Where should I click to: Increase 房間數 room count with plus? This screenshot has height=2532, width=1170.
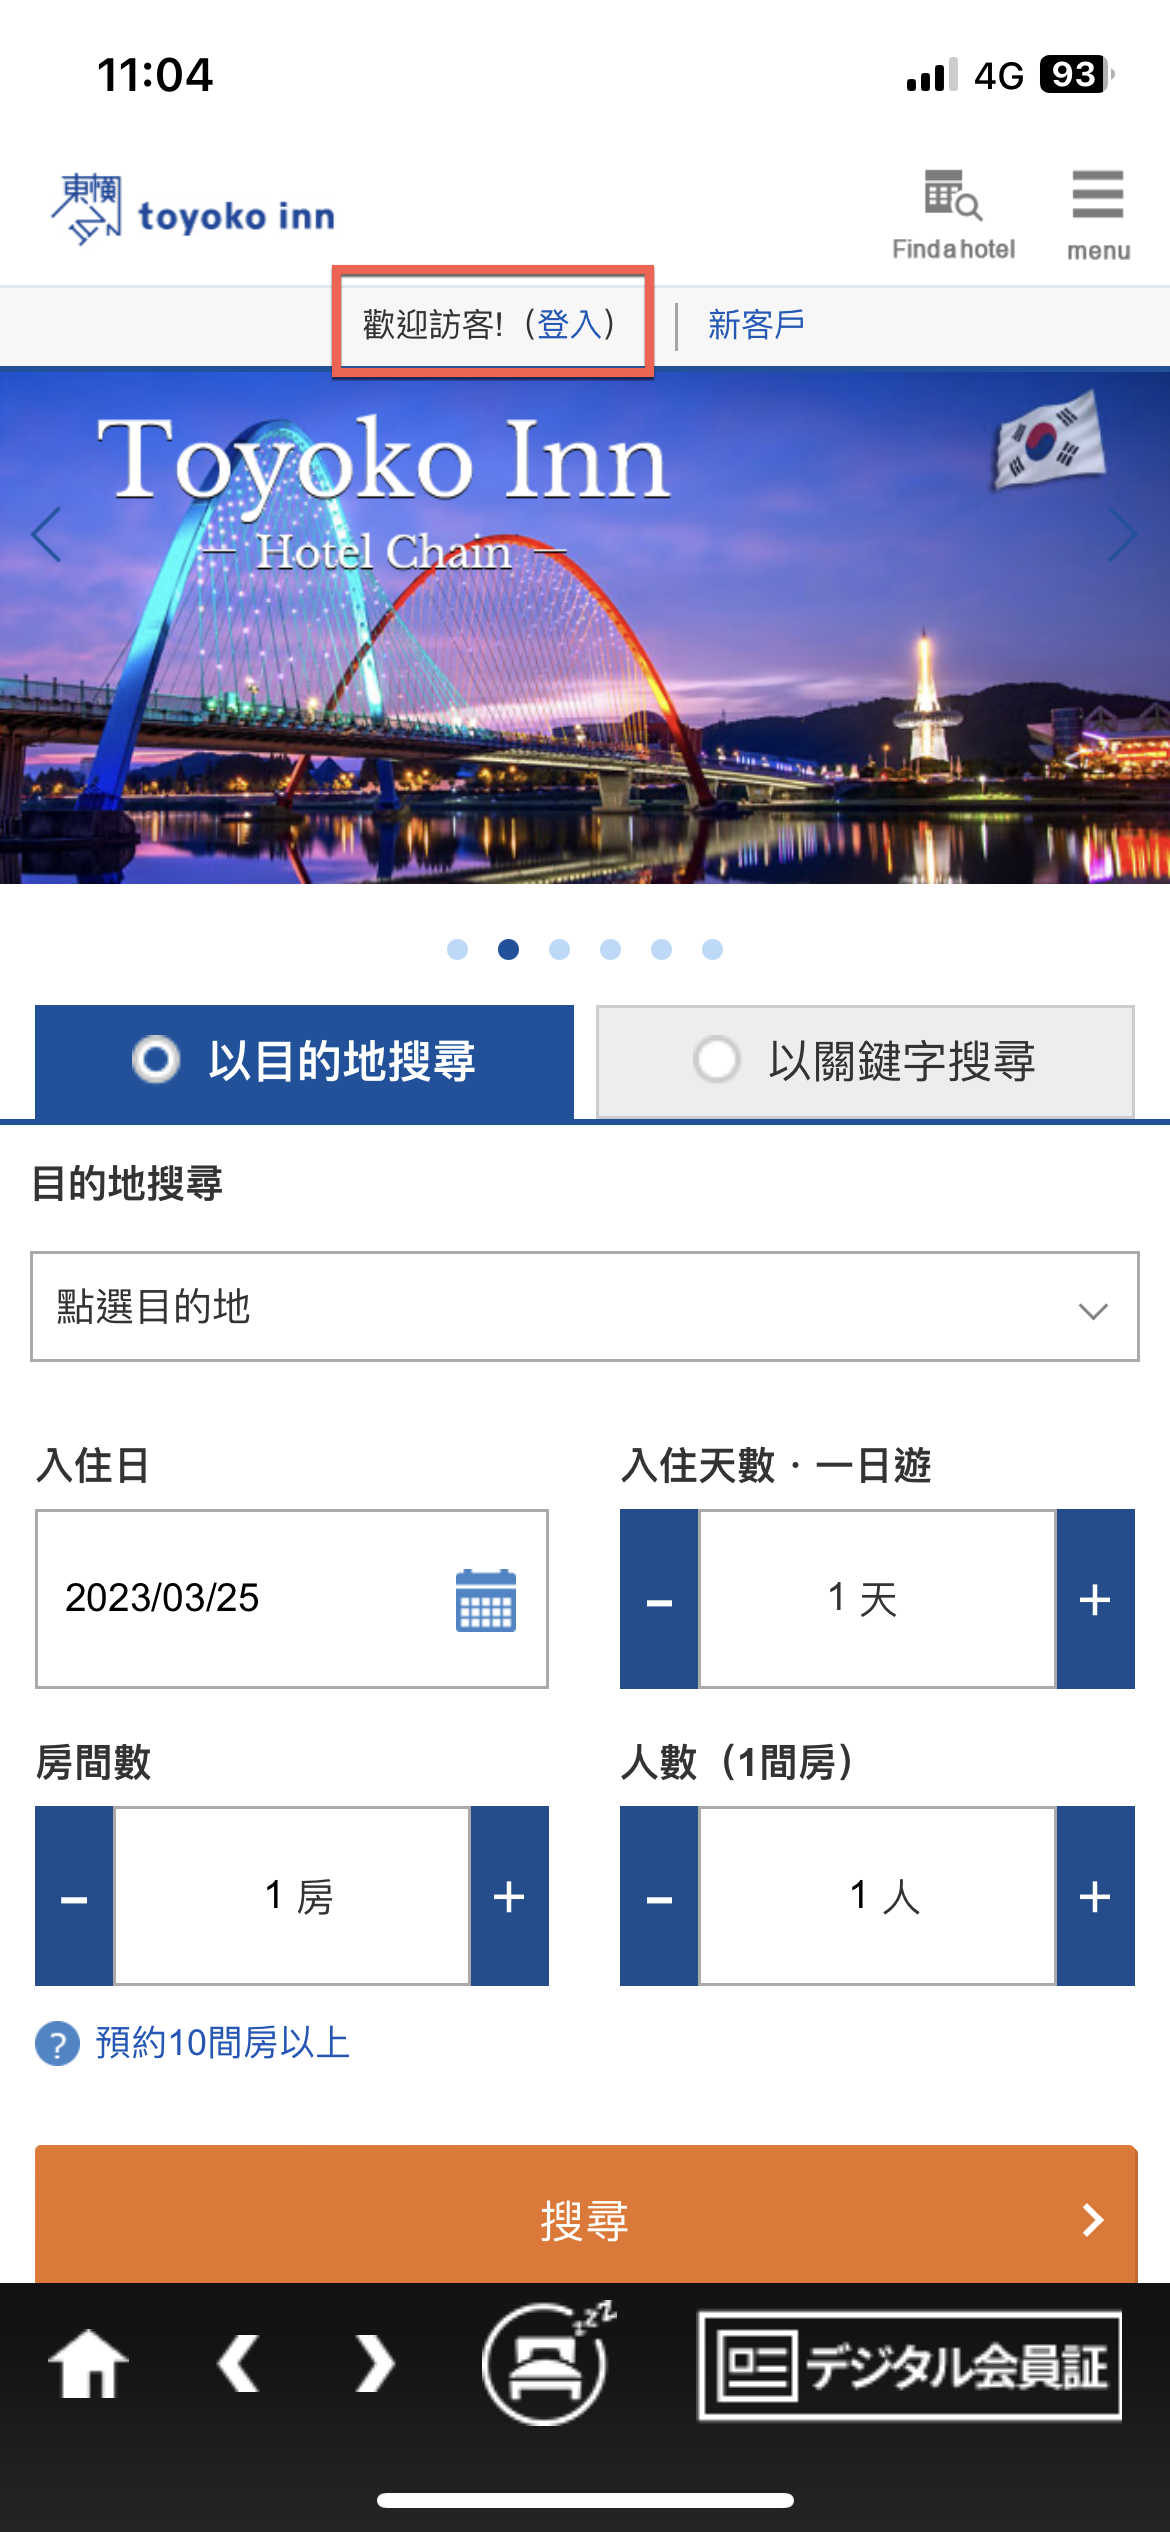pos(510,1896)
